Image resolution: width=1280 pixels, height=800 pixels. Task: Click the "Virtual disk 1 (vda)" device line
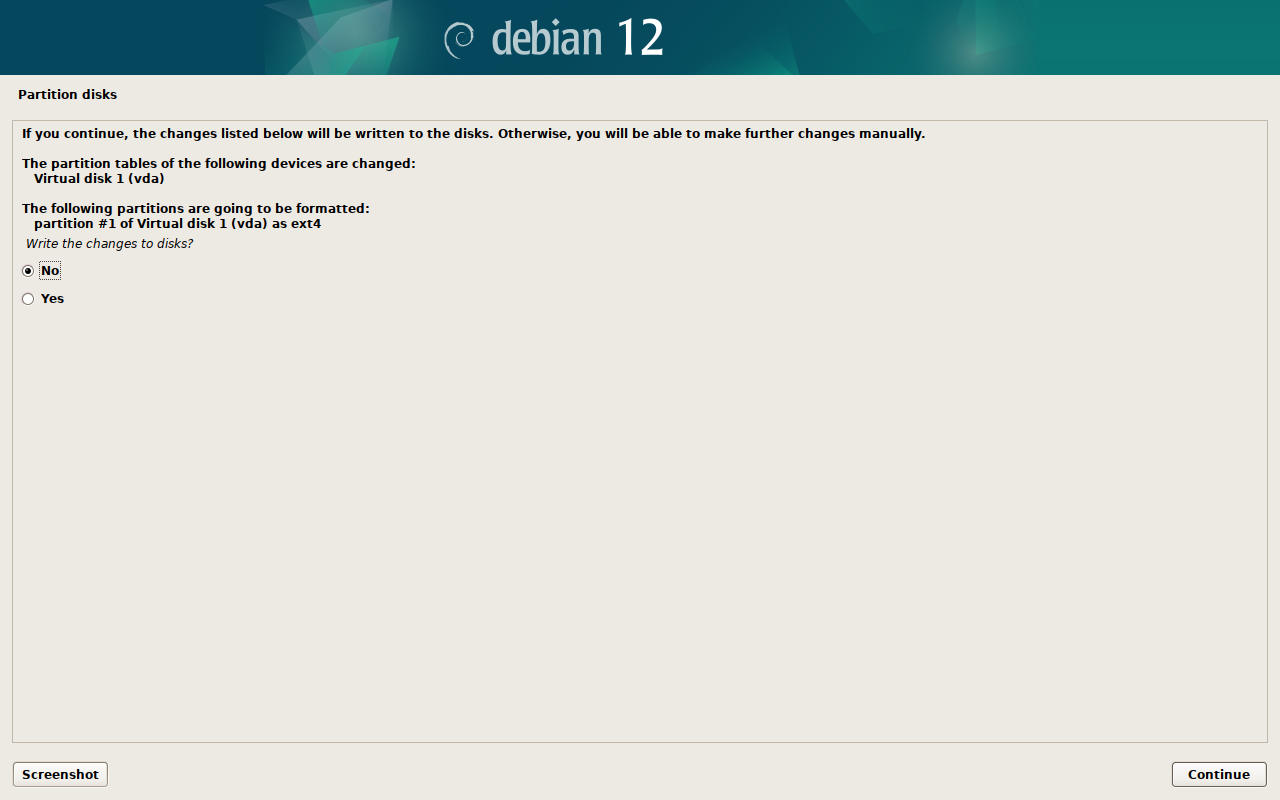click(99, 179)
